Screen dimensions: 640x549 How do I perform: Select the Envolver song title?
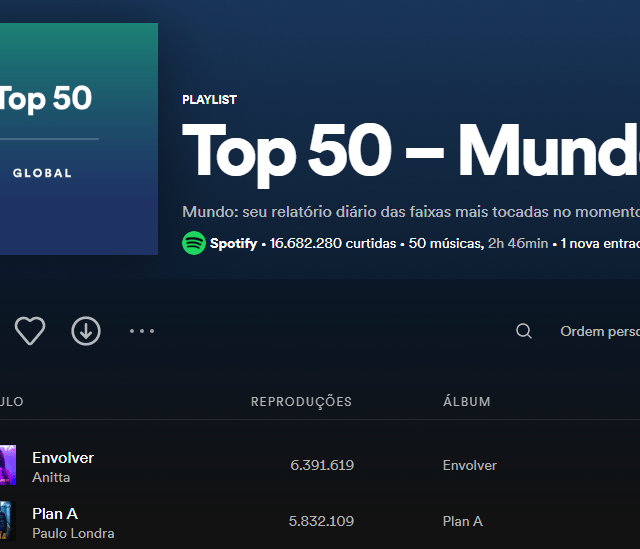pos(63,458)
